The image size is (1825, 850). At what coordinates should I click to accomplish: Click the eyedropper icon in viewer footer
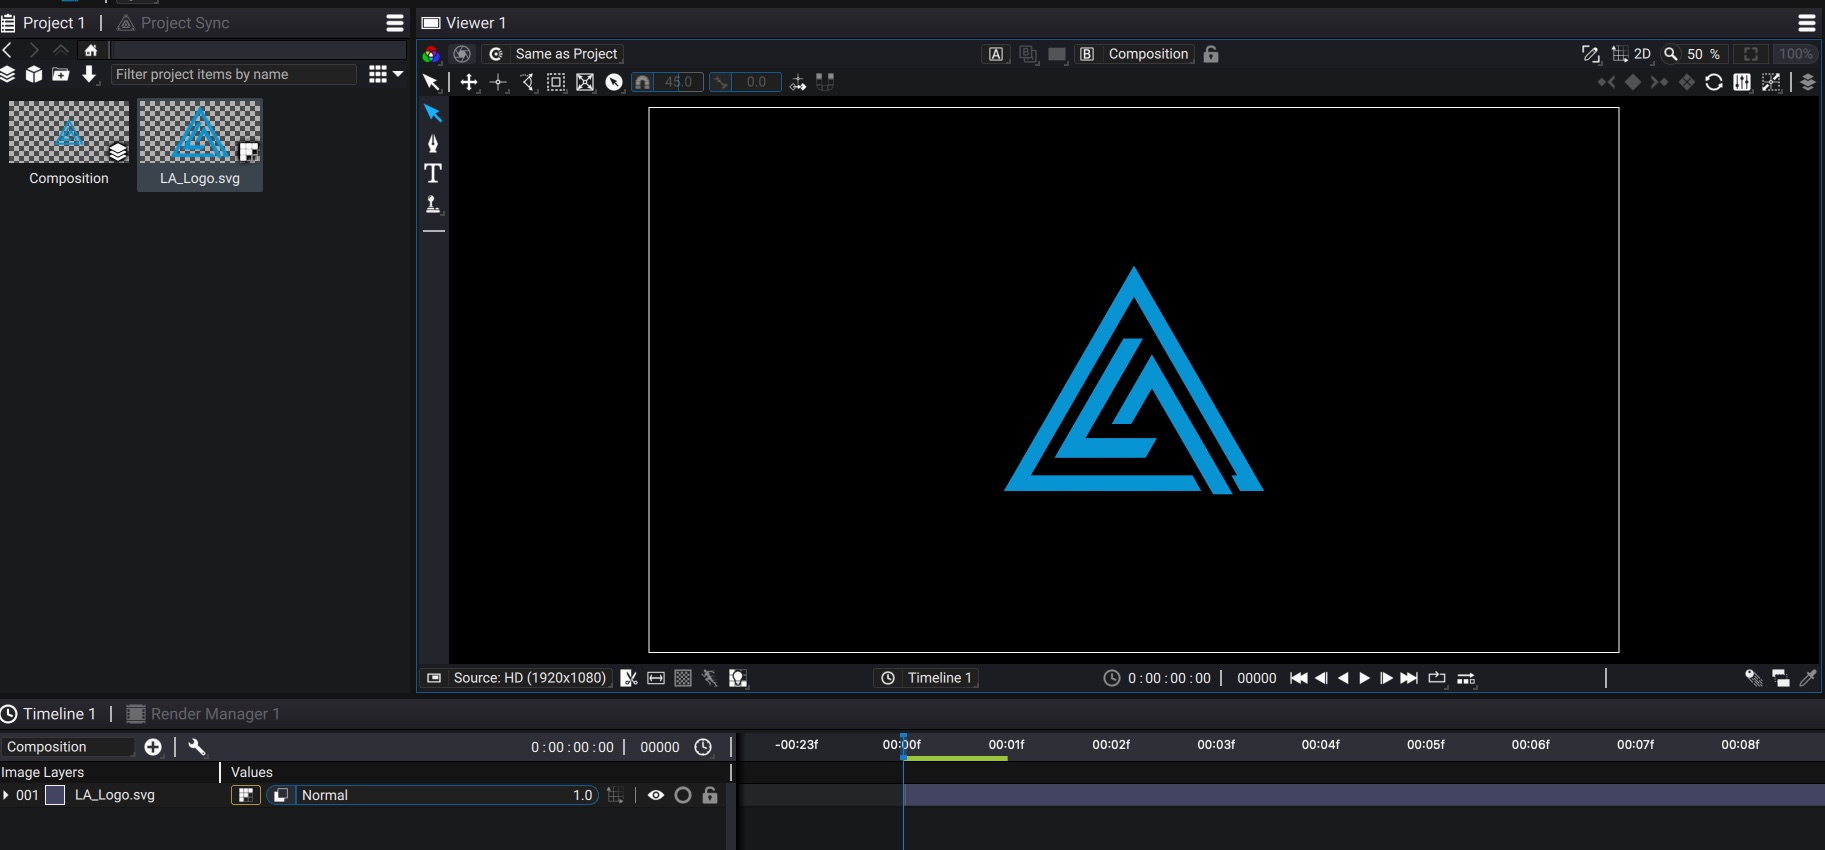[1808, 678]
